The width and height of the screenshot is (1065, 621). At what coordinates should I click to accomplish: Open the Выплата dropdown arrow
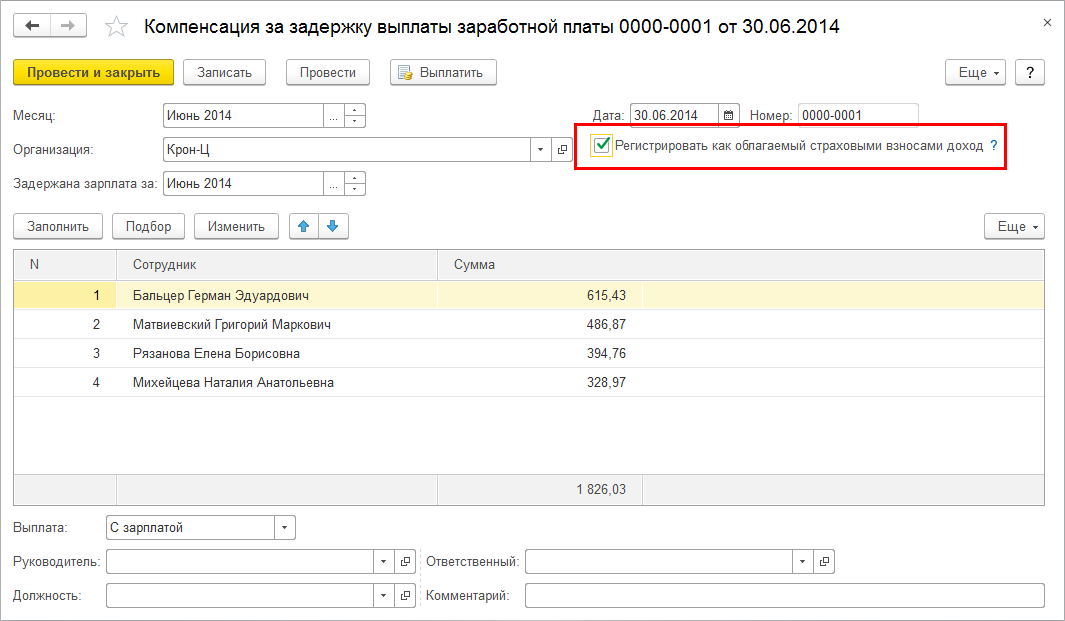285,528
